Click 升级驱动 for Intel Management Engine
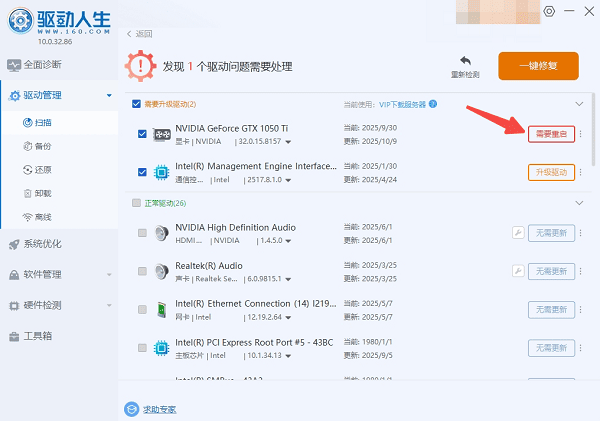This screenshot has height=421, width=600. (551, 173)
